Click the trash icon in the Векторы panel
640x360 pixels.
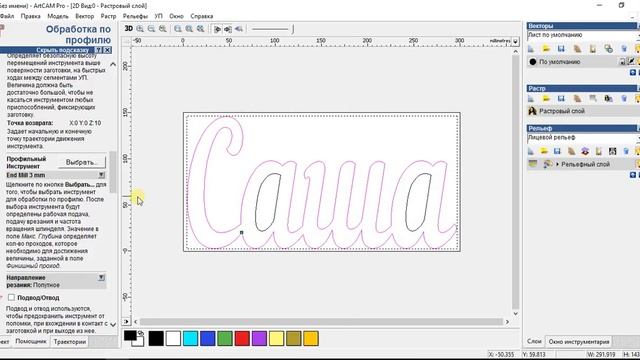tap(624, 49)
